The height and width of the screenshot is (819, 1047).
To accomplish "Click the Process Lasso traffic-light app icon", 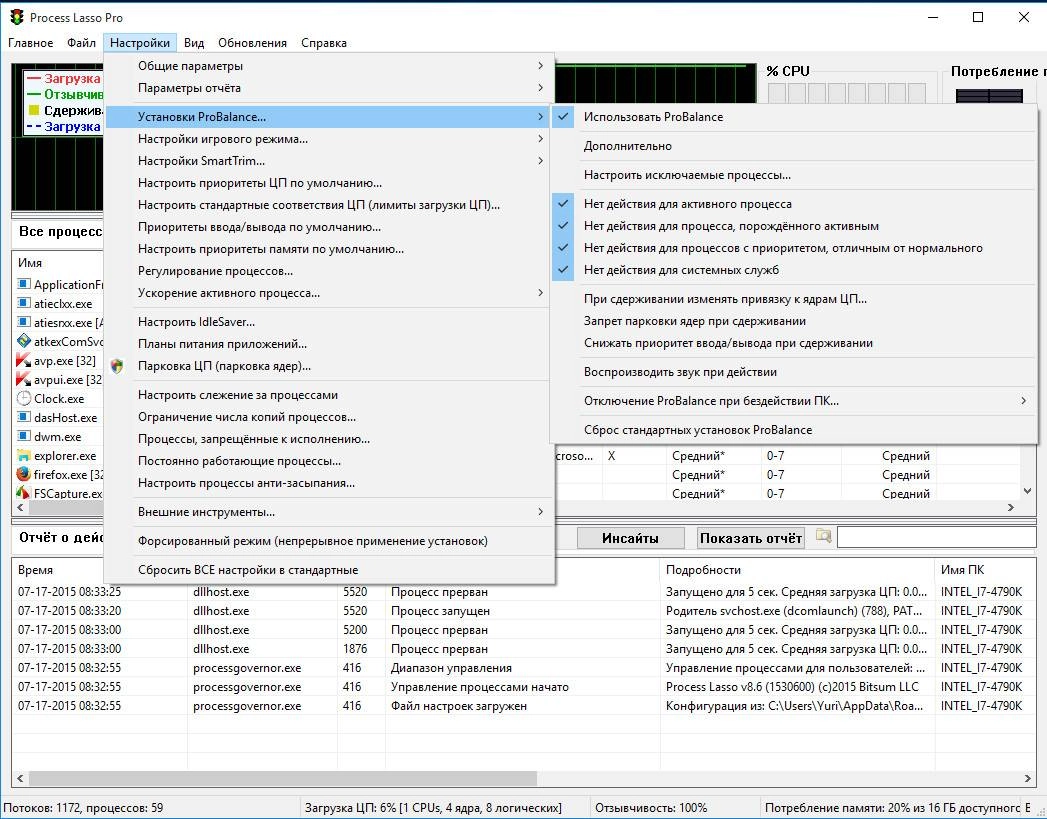I will coord(17,17).
